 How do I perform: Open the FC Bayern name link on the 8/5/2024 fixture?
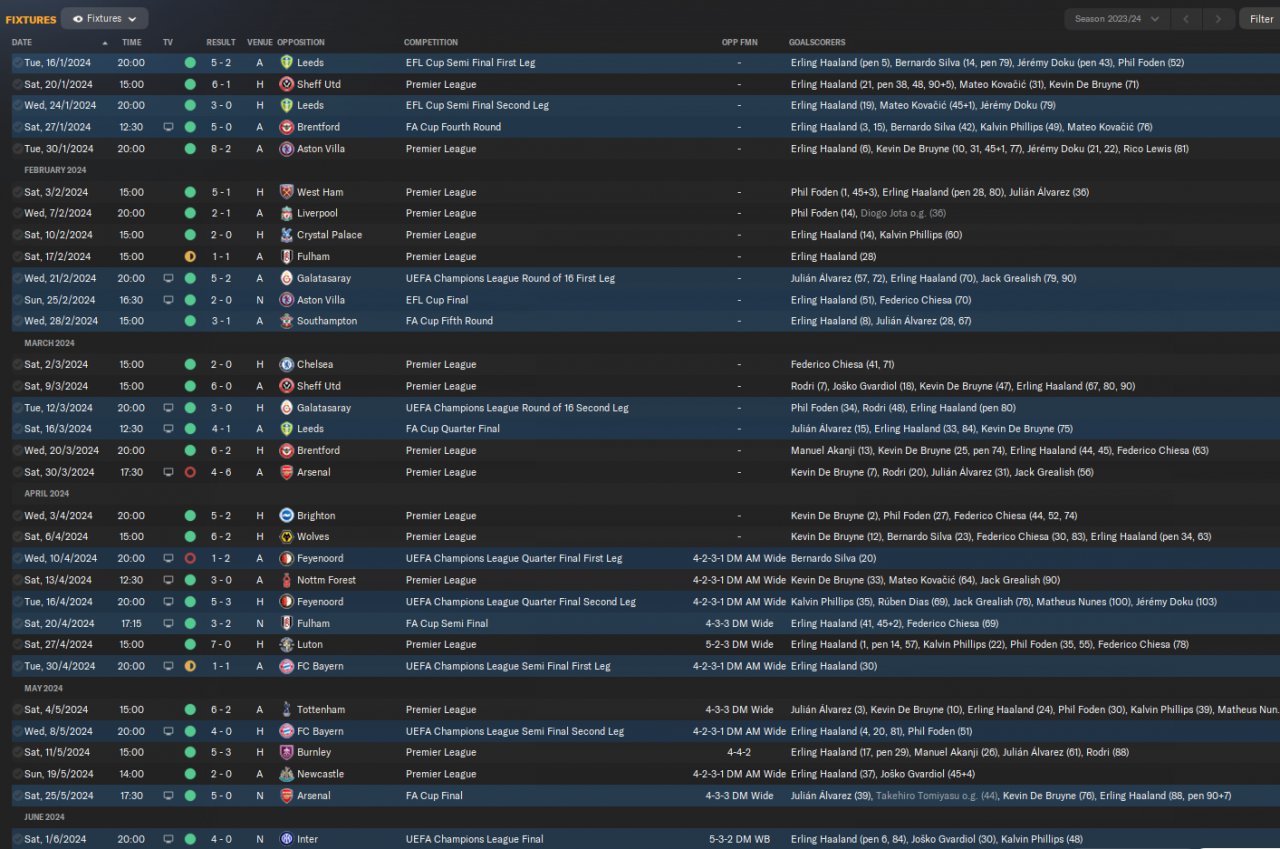(320, 731)
